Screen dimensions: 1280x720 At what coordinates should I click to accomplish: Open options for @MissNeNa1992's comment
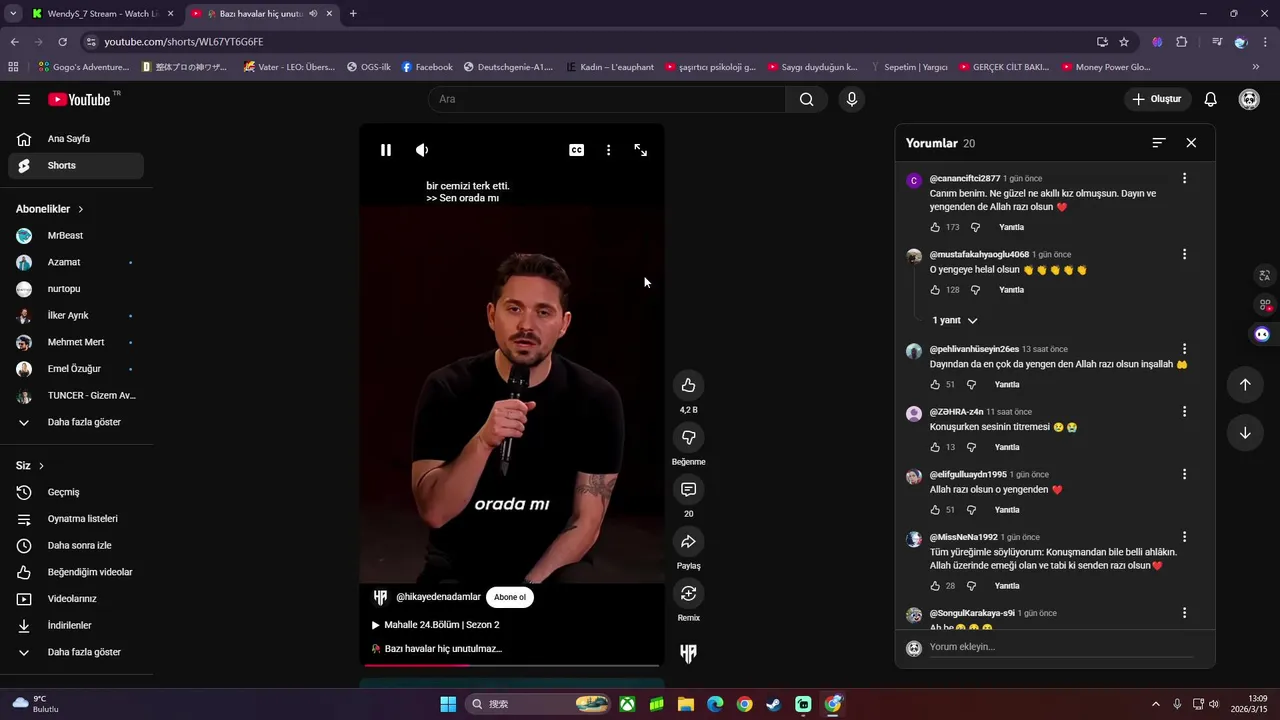tap(1184, 537)
